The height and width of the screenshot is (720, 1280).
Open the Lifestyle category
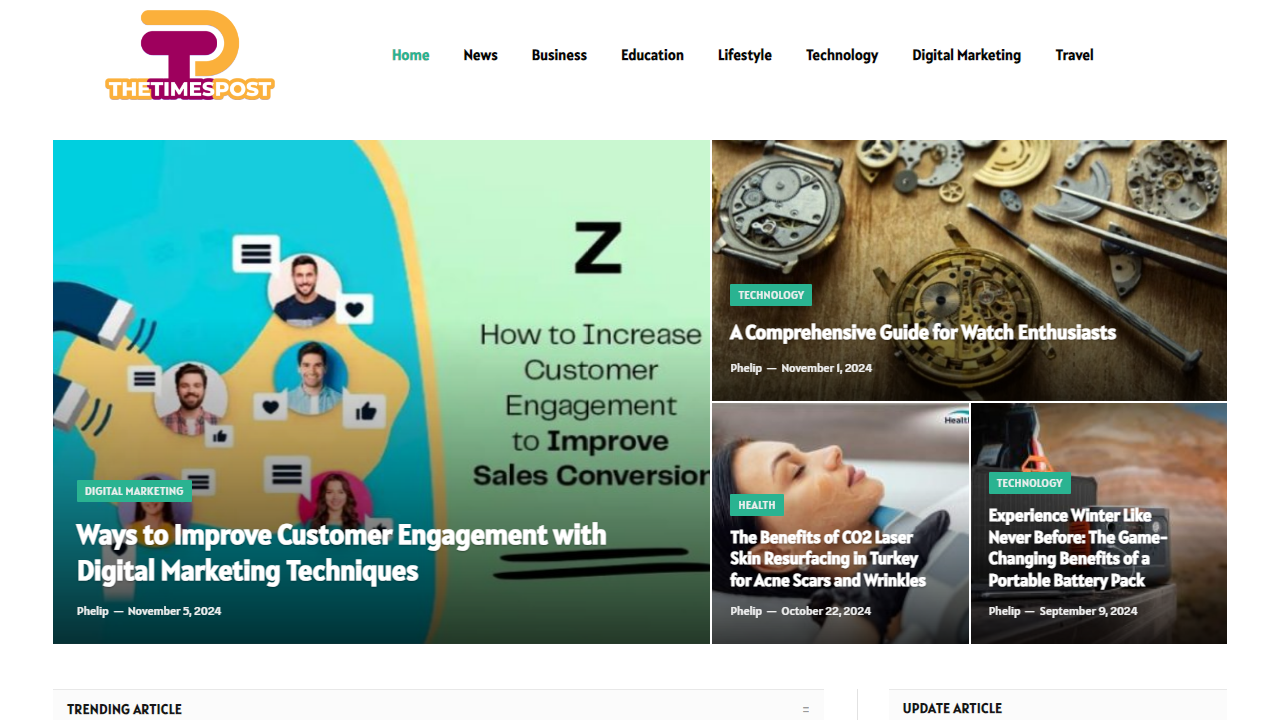click(745, 55)
